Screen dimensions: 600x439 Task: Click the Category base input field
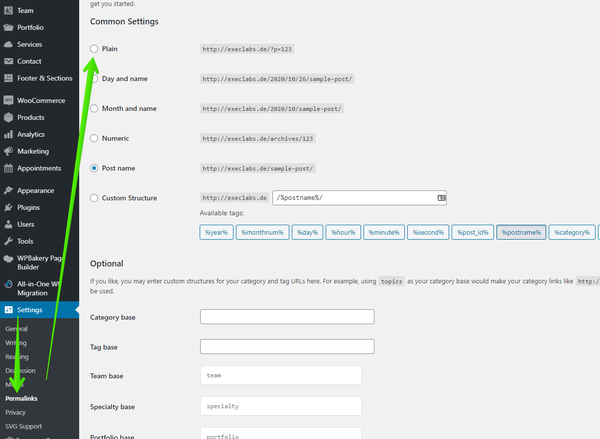(287, 317)
